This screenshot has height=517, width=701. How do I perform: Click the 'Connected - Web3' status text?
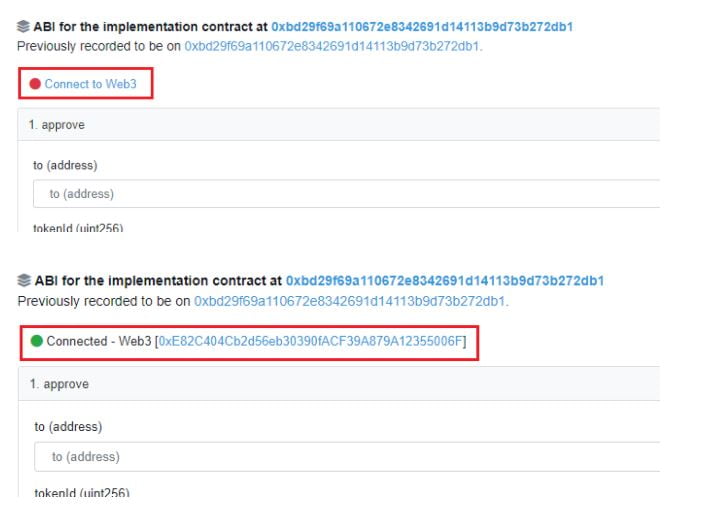(99, 341)
